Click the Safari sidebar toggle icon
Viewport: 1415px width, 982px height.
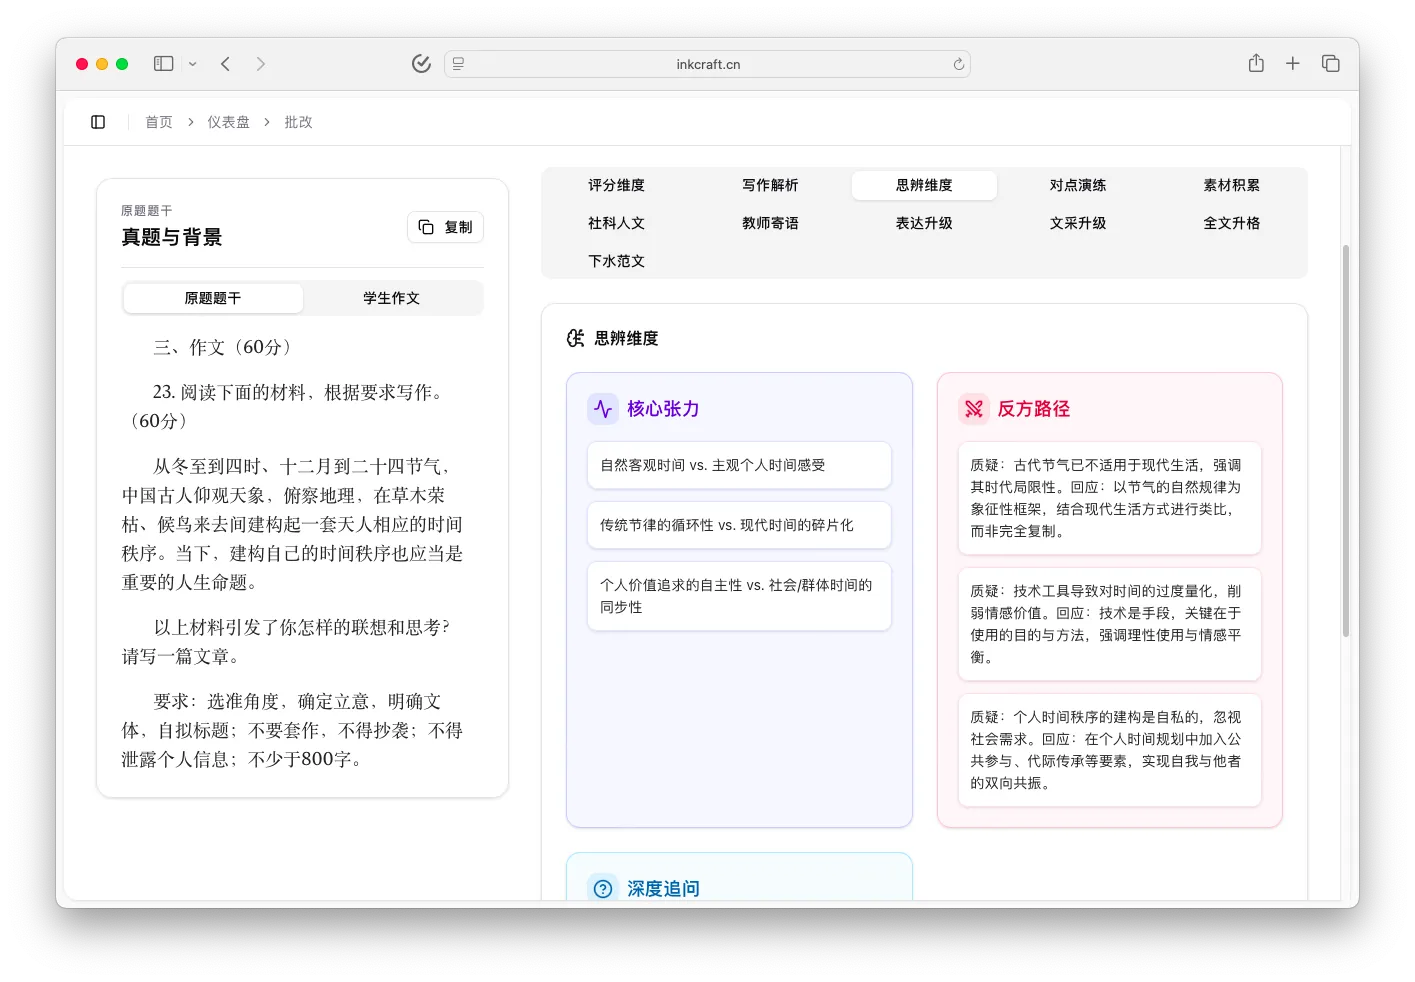point(162,62)
